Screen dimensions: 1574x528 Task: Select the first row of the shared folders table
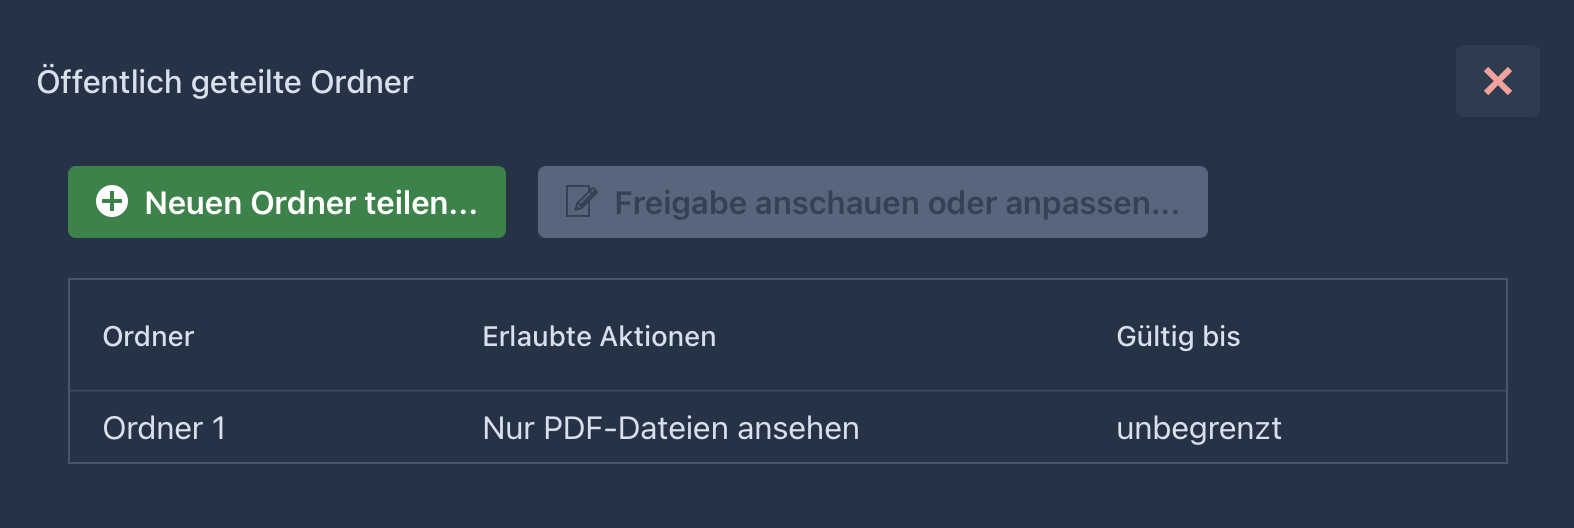(x=787, y=428)
